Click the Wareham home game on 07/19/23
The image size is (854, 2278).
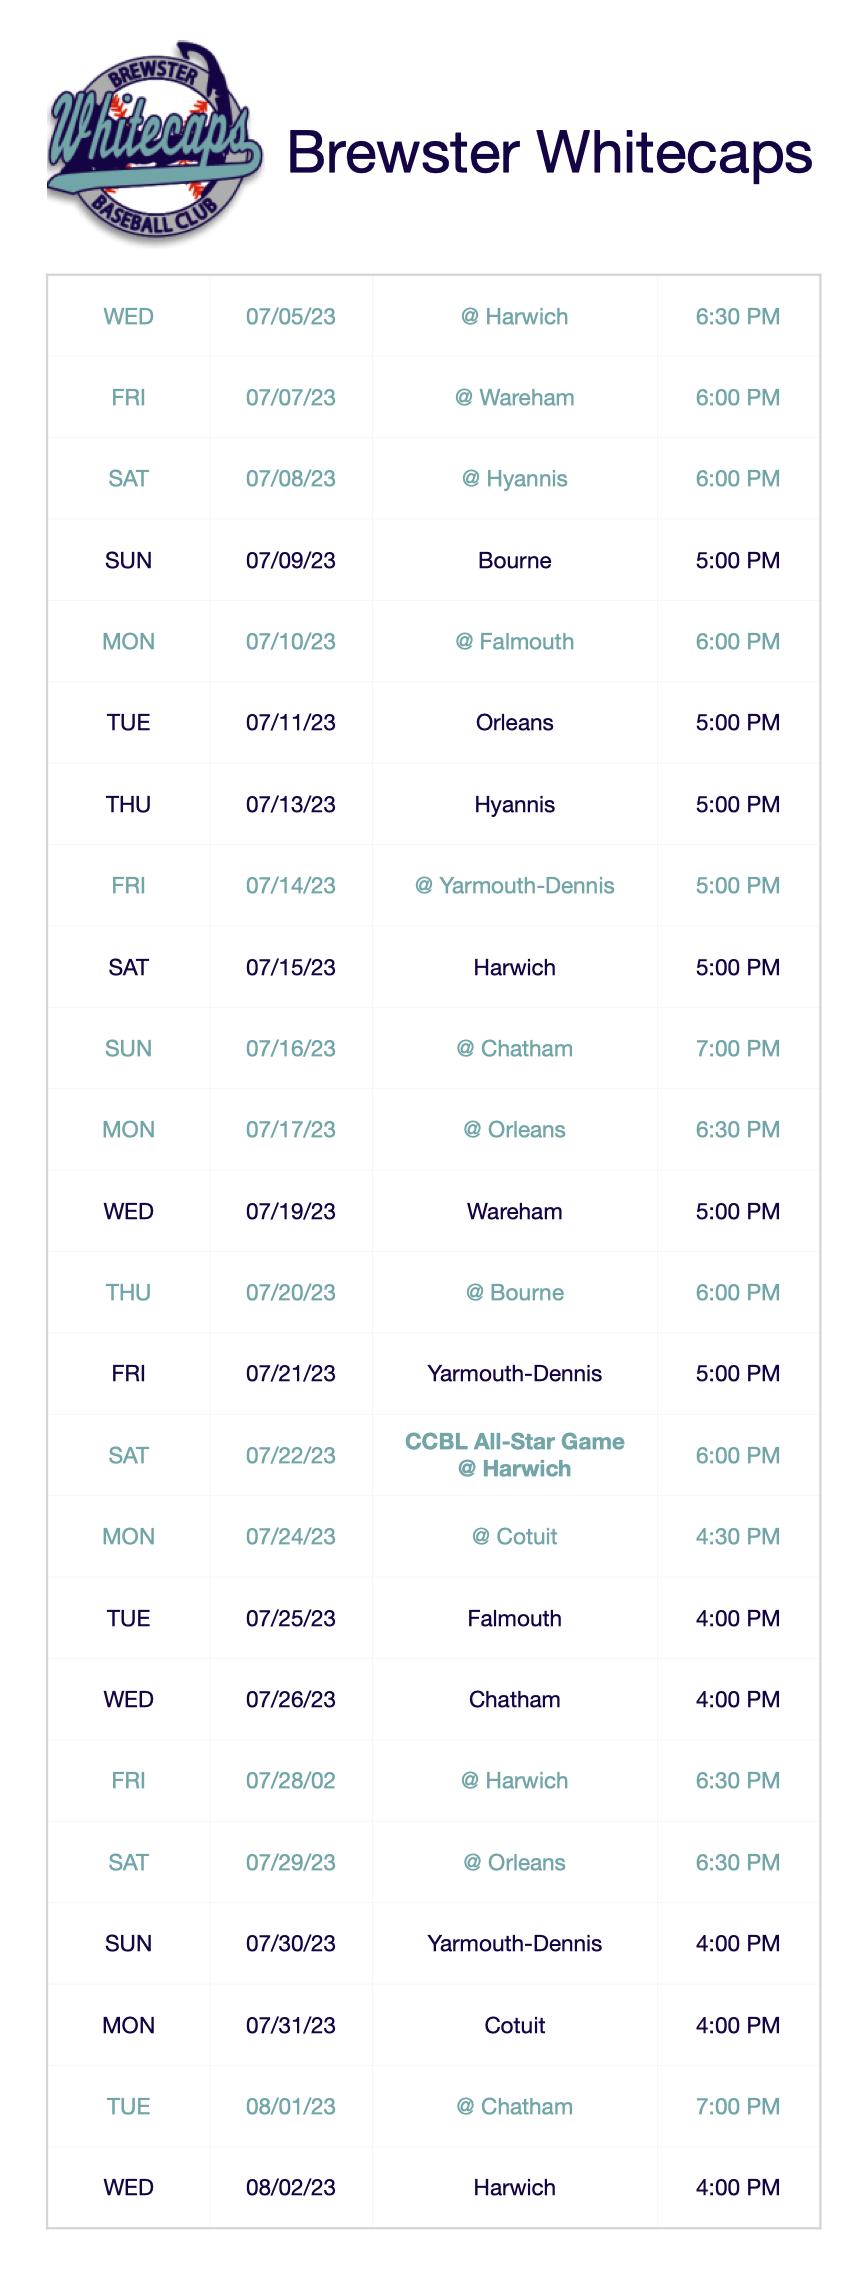[x=514, y=1212]
